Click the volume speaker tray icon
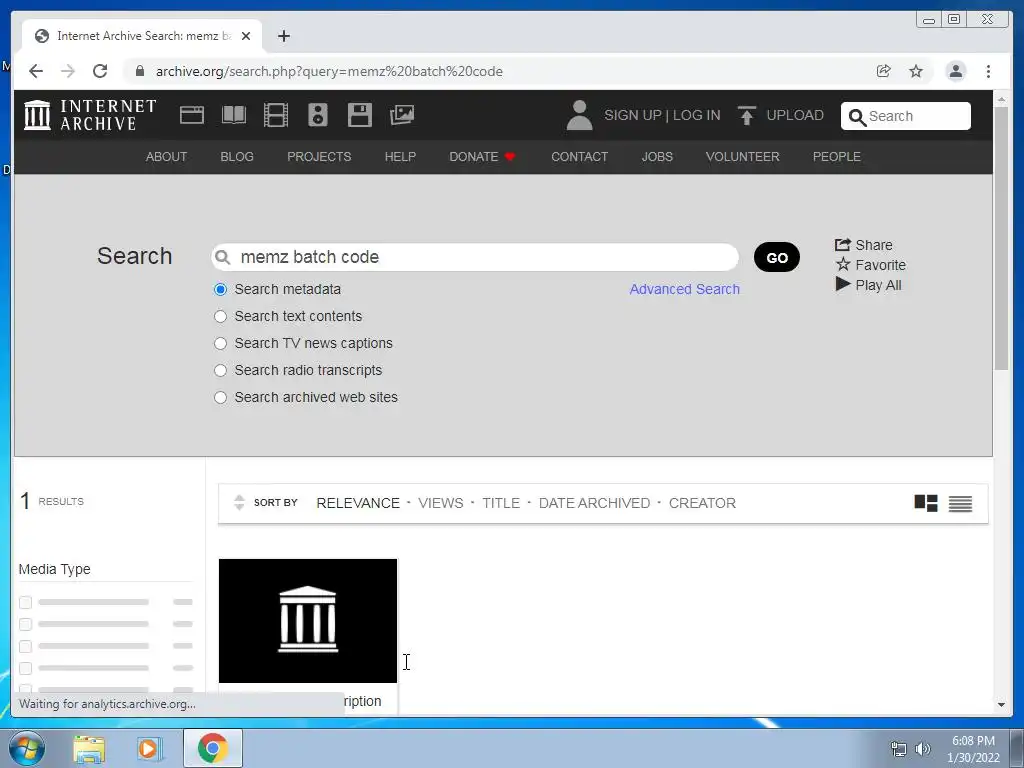Viewport: 1024px width, 768px height. (x=923, y=749)
